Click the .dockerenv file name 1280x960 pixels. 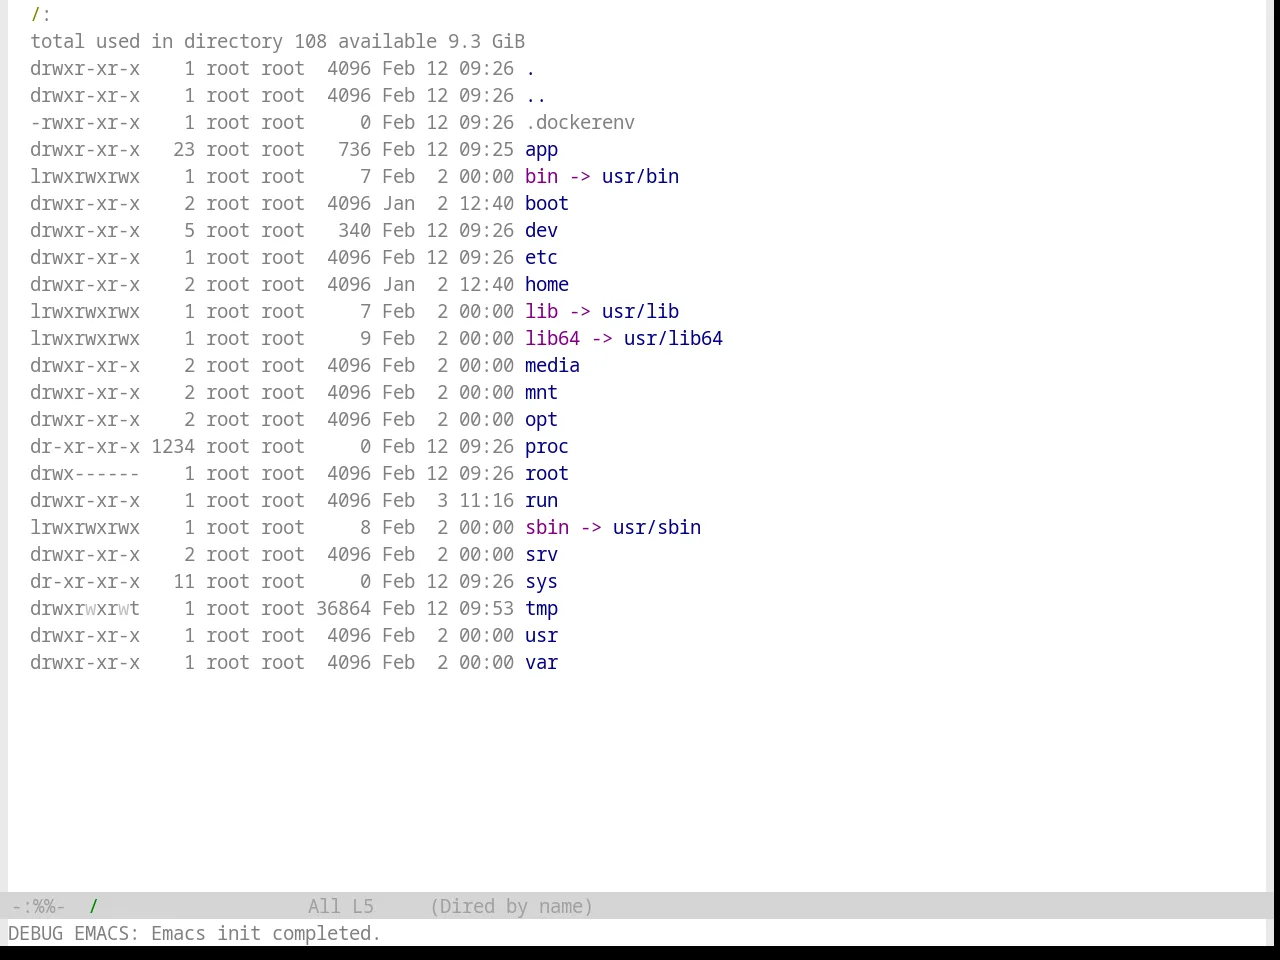click(x=580, y=123)
